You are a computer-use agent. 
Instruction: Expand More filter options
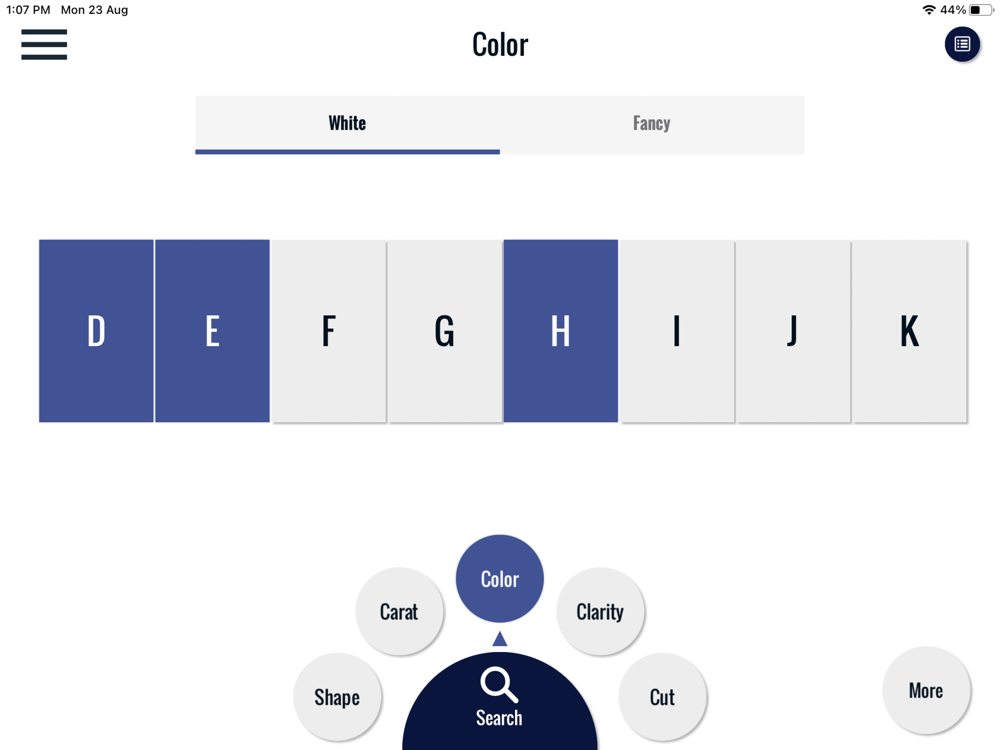[926, 690]
